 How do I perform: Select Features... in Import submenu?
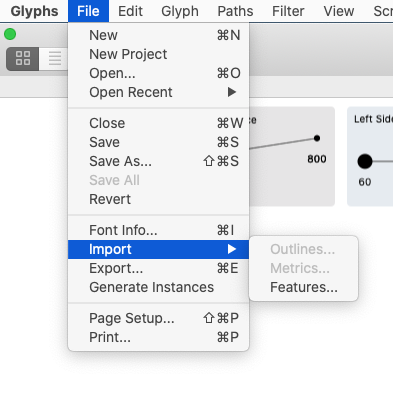click(x=304, y=287)
